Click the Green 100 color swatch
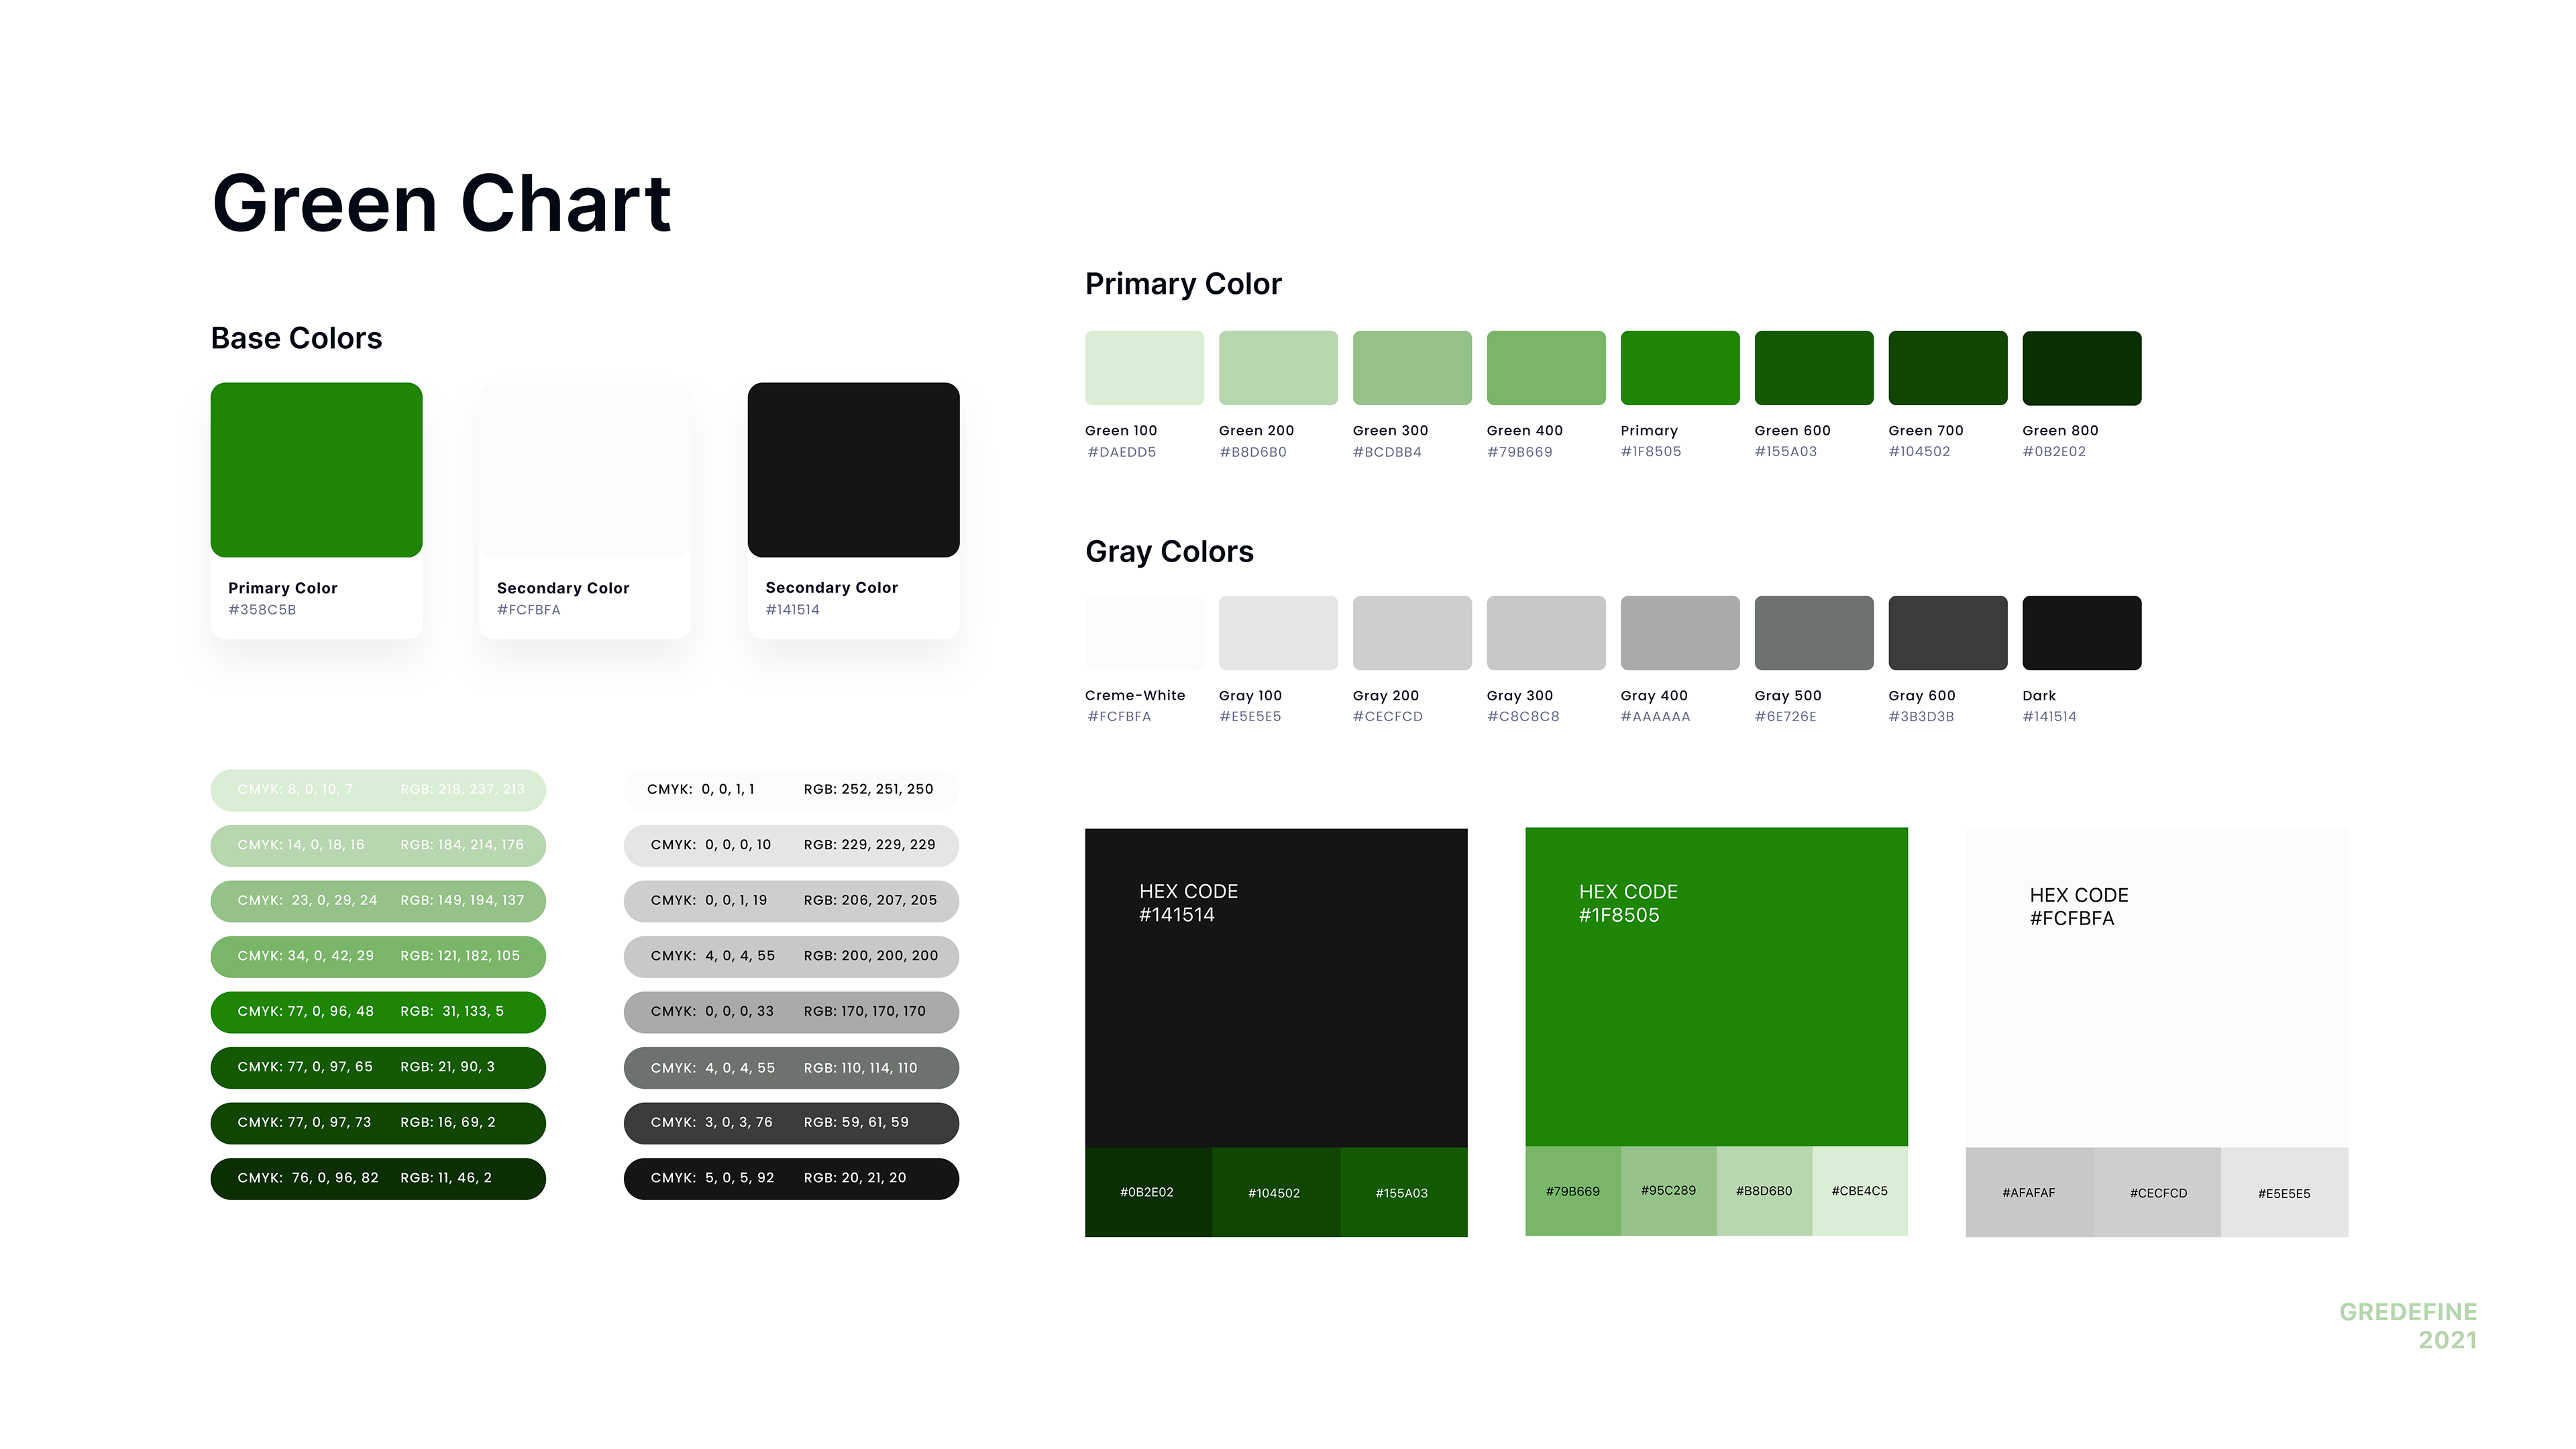 [1144, 368]
